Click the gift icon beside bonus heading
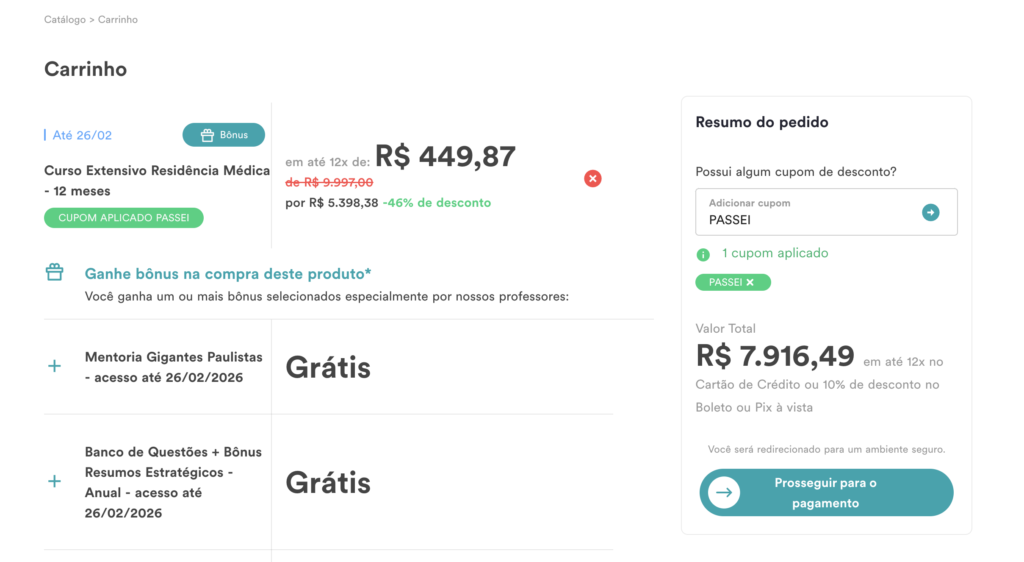This screenshot has height=562, width=1024. tap(55, 272)
